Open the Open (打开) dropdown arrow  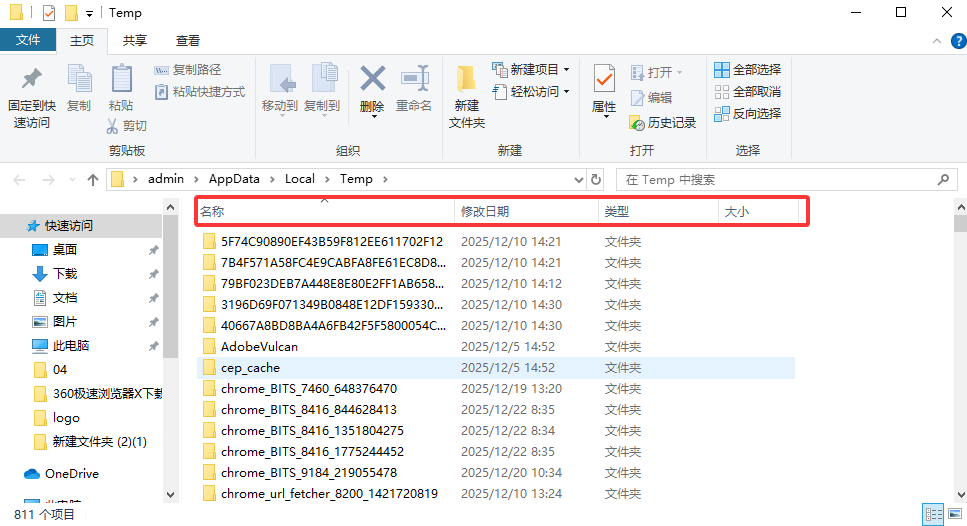679,72
